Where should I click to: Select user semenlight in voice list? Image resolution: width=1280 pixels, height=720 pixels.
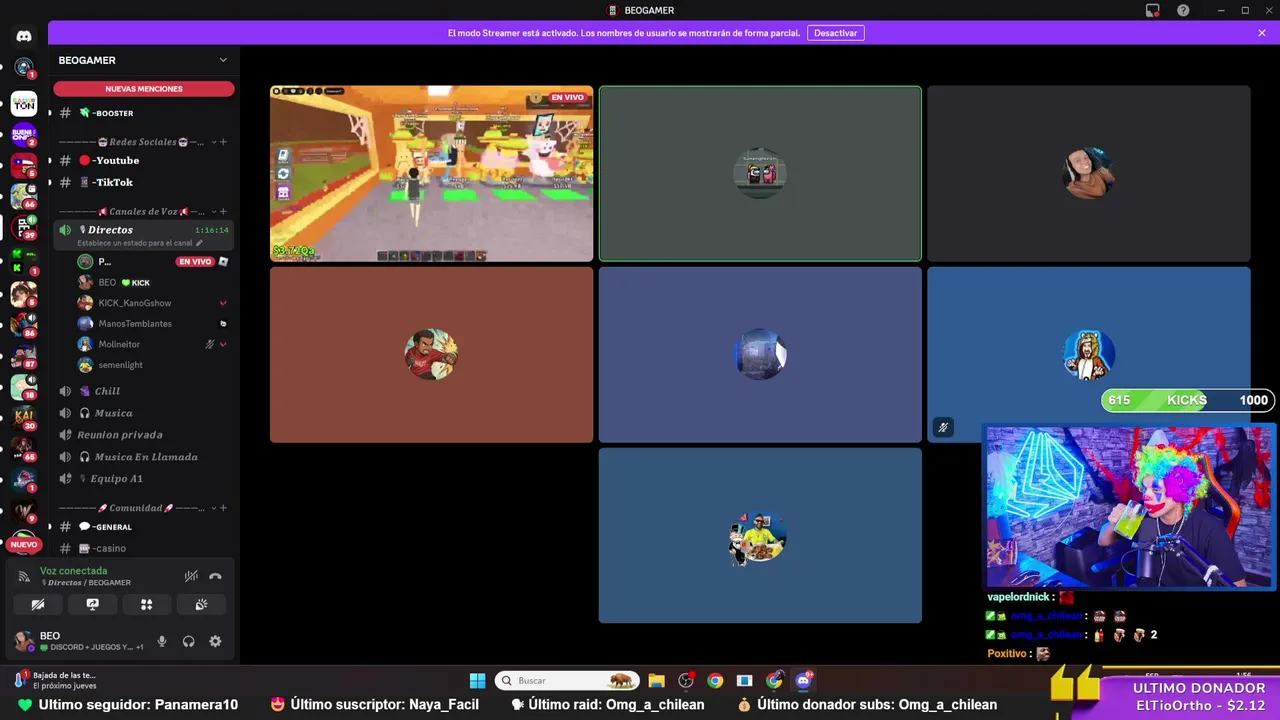pyautogui.click(x=153, y=365)
